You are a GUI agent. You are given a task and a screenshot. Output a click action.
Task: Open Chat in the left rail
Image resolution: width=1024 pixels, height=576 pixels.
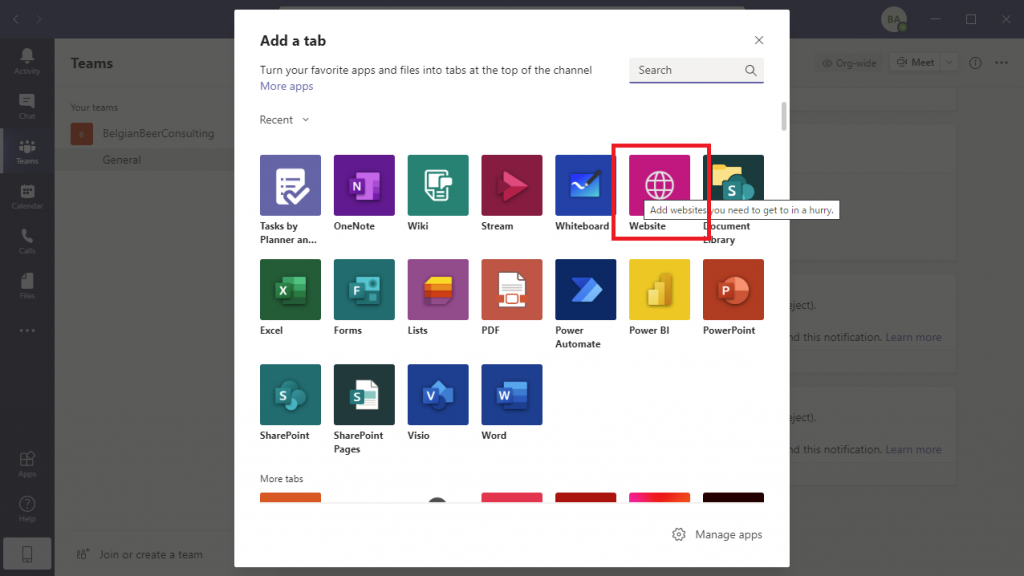click(27, 106)
